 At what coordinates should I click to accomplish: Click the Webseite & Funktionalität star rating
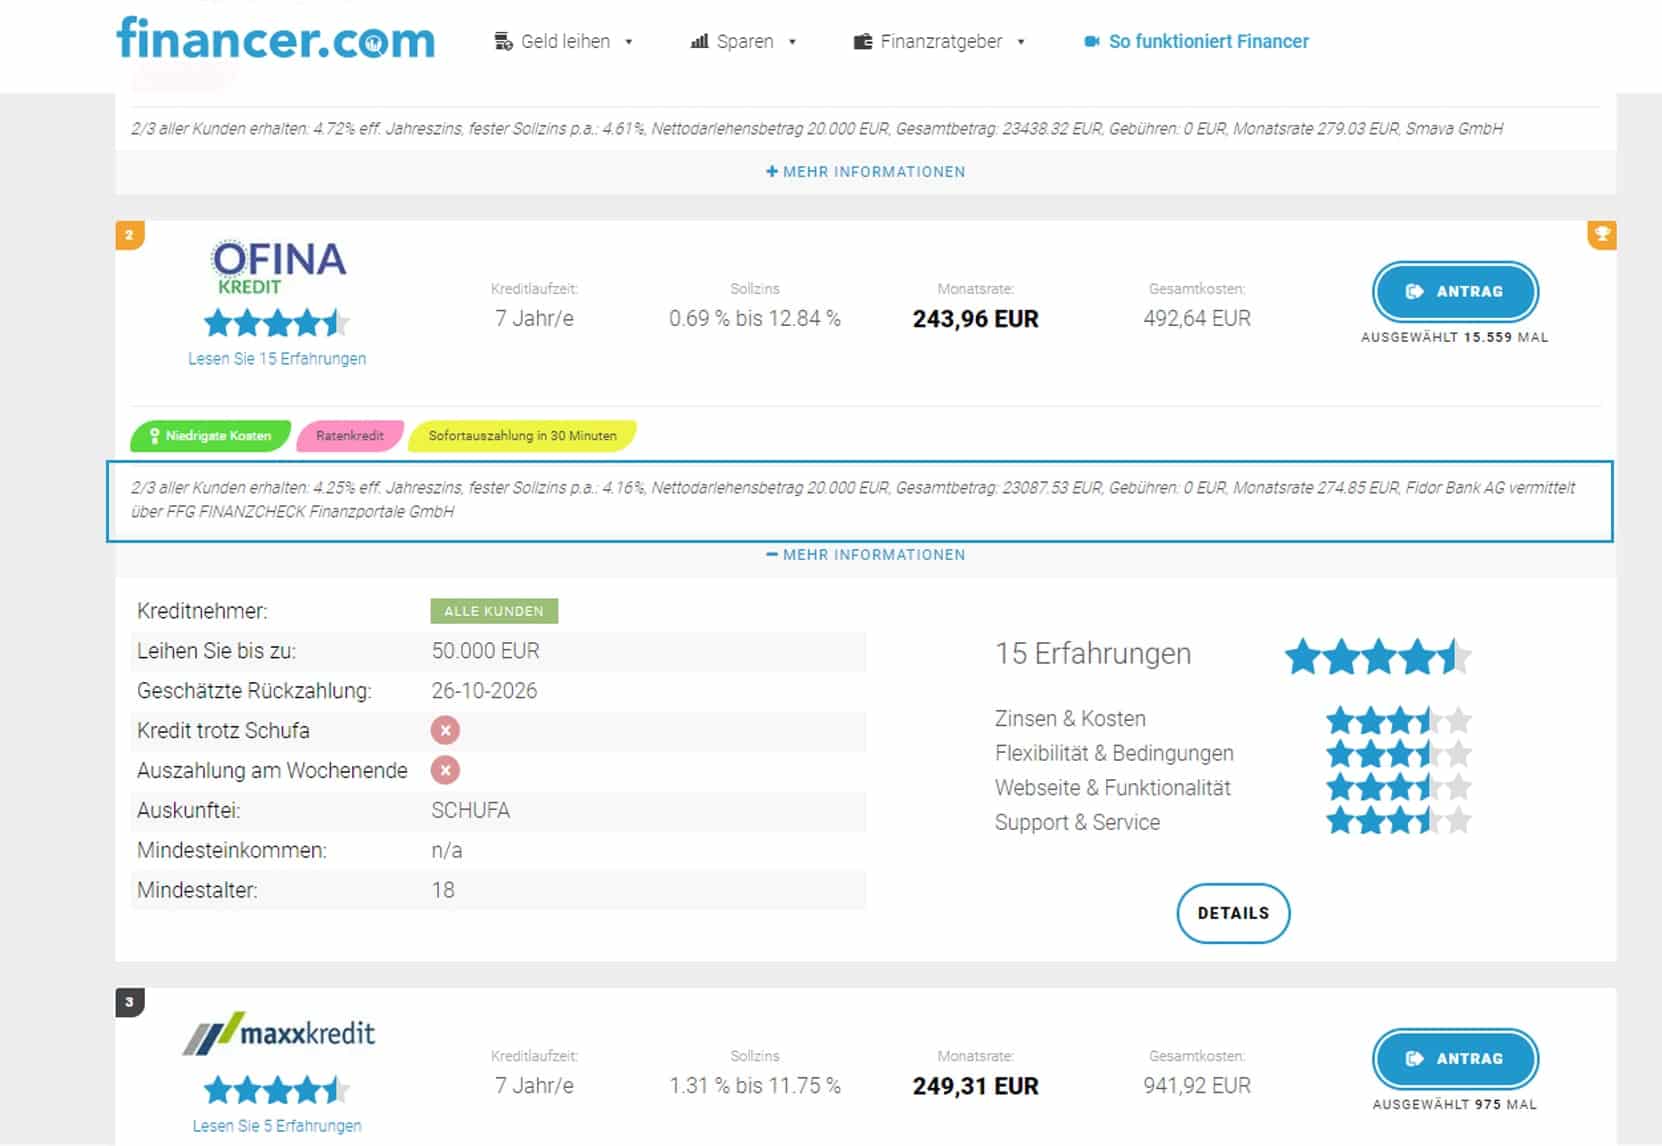[1398, 787]
